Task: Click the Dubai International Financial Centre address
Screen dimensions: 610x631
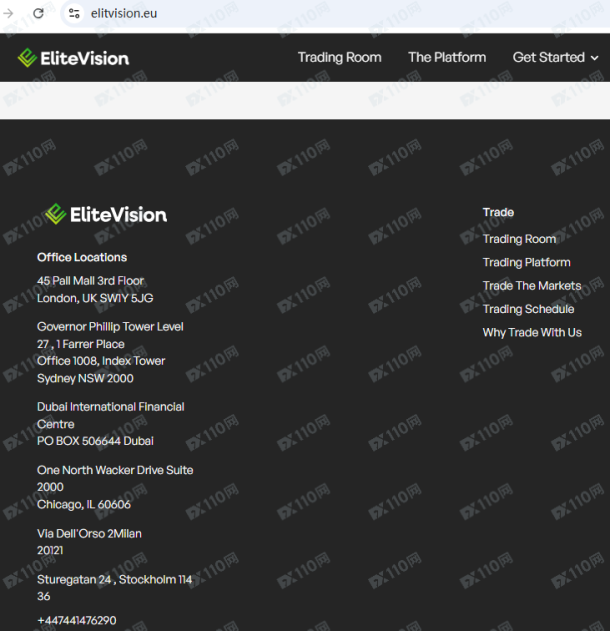Action: 110,424
